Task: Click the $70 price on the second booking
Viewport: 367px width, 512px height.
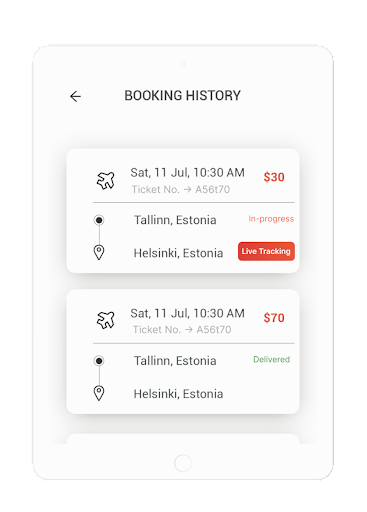Action: [274, 318]
